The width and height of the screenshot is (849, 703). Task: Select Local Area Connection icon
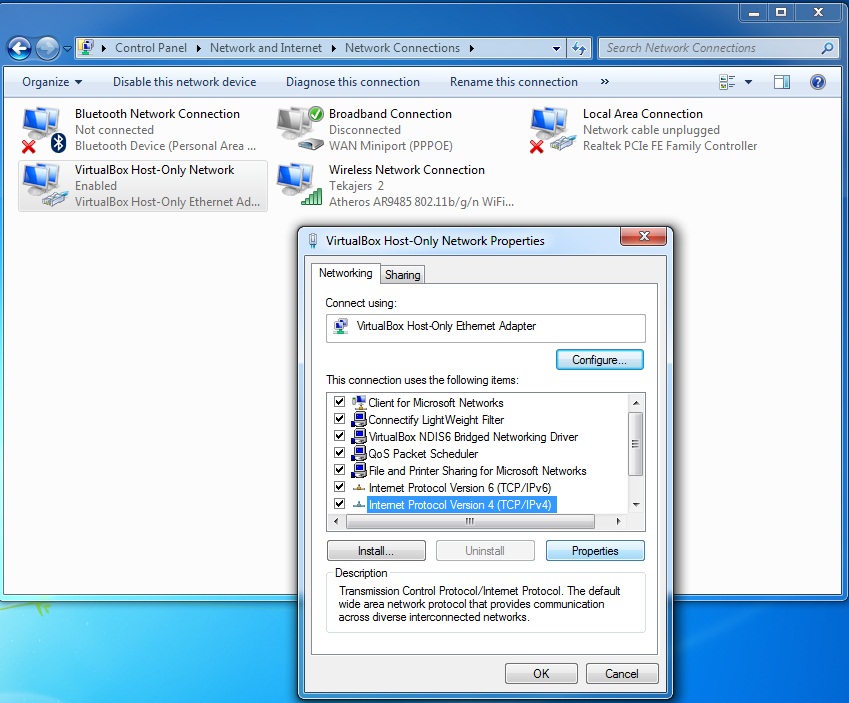552,129
